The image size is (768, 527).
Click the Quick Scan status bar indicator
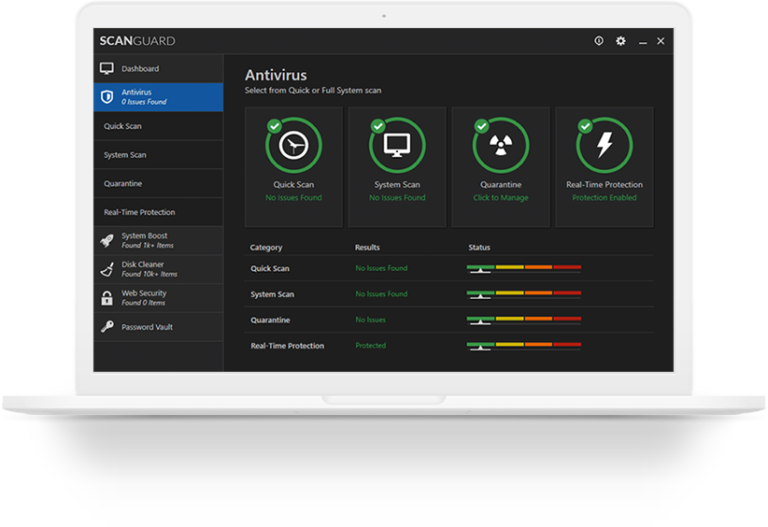pos(524,268)
